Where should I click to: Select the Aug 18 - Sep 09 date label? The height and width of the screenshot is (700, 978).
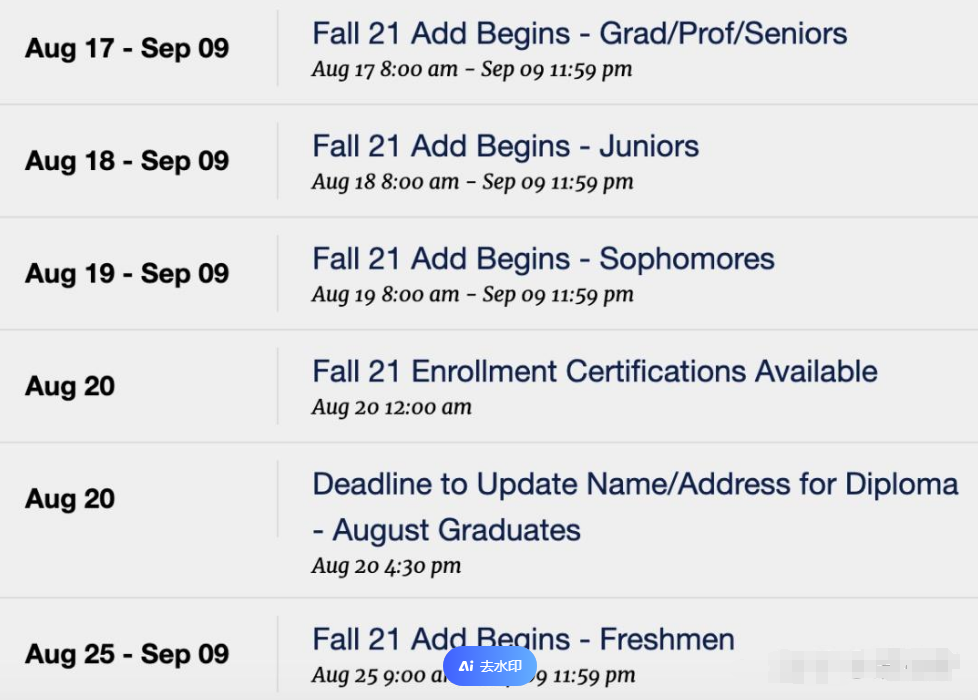[x=127, y=161]
